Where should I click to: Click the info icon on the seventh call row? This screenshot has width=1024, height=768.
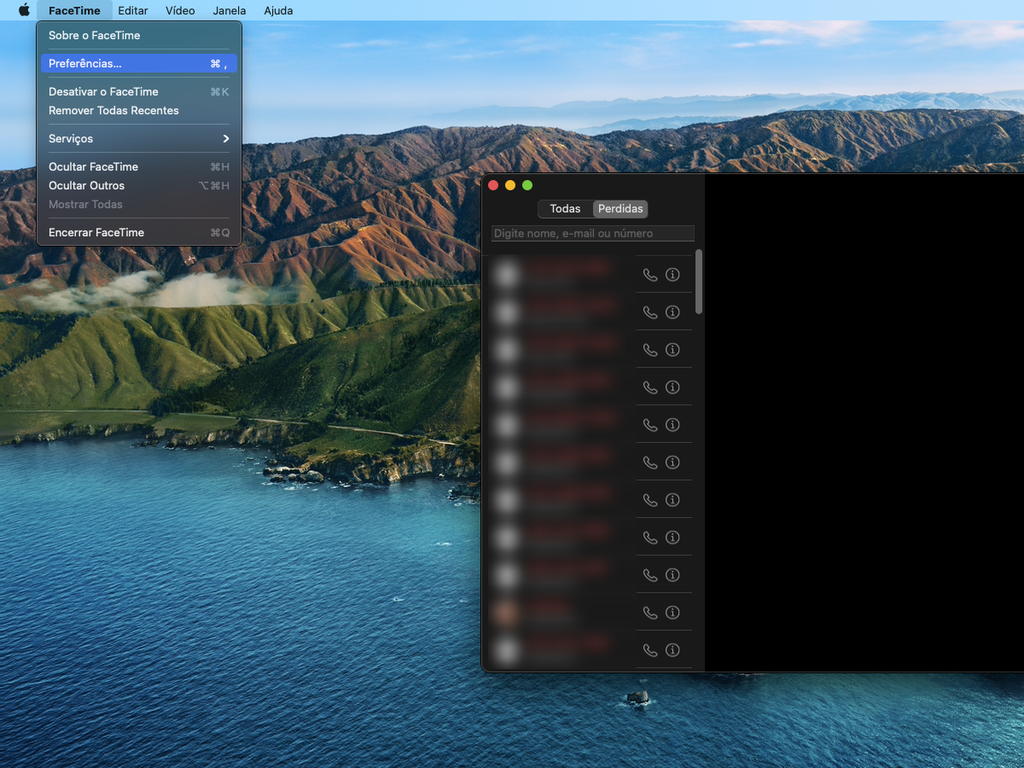click(672, 500)
